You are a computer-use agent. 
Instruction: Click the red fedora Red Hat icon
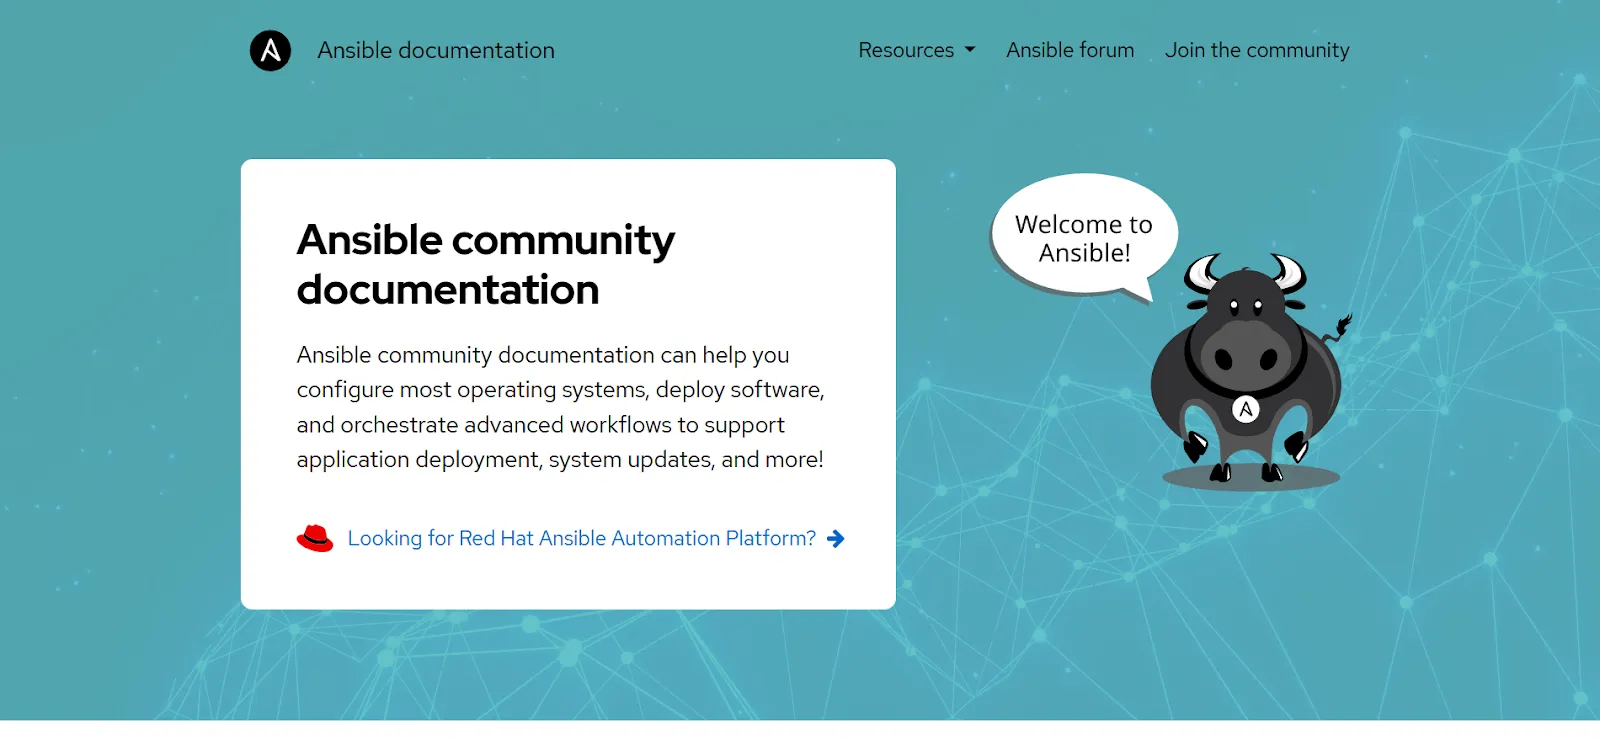[315, 538]
